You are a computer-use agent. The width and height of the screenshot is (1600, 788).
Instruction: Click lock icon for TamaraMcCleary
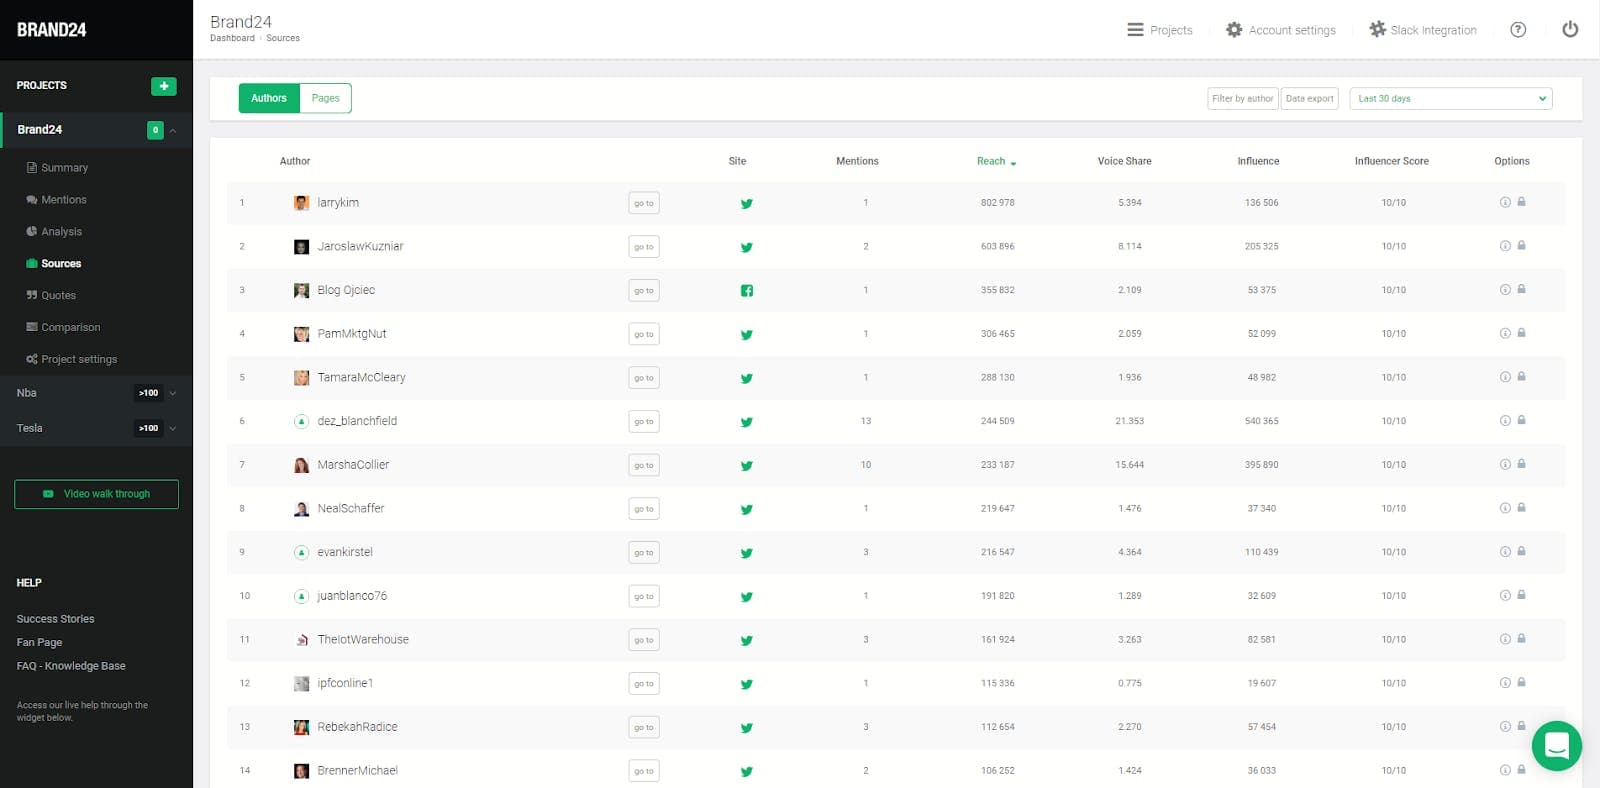pyautogui.click(x=1521, y=377)
